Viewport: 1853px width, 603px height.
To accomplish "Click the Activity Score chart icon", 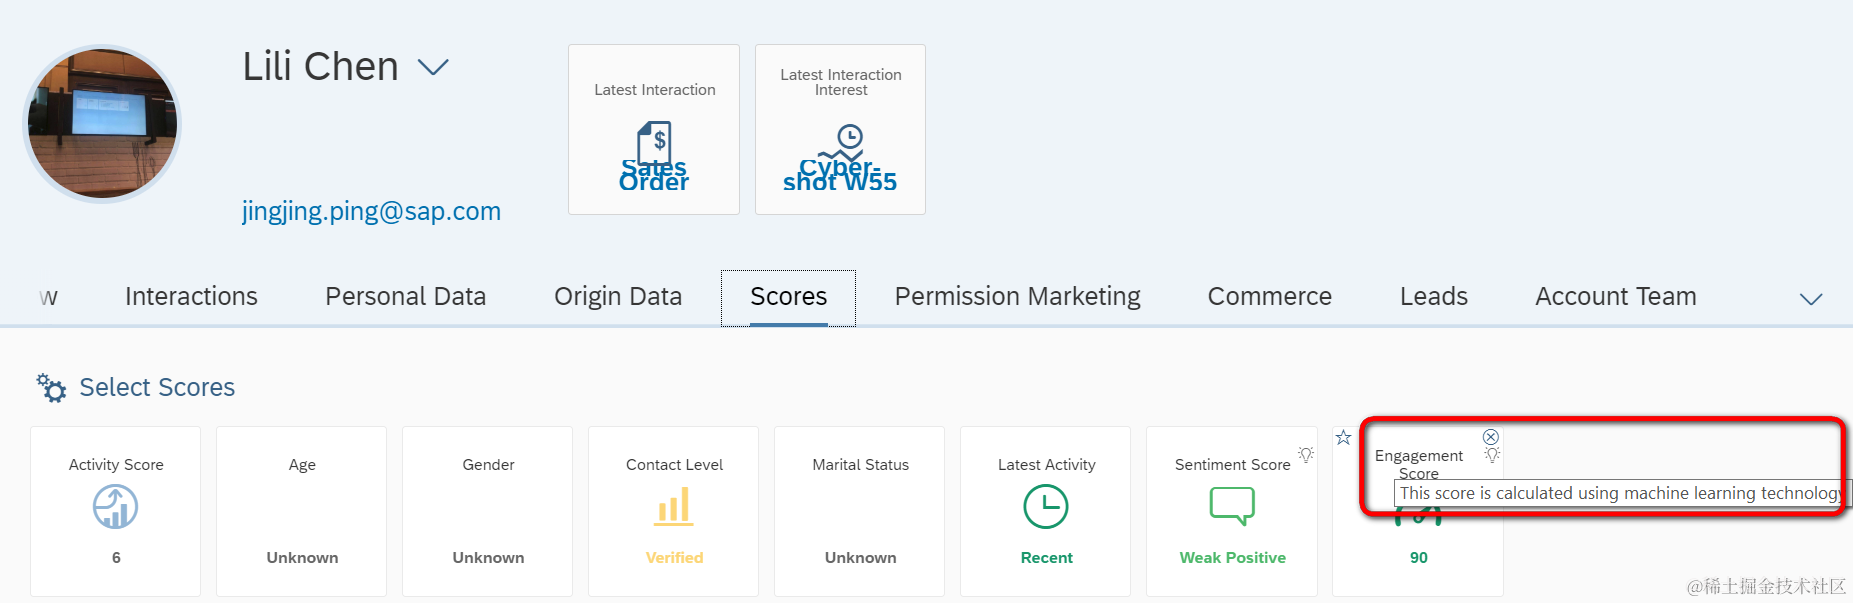I will (x=116, y=507).
